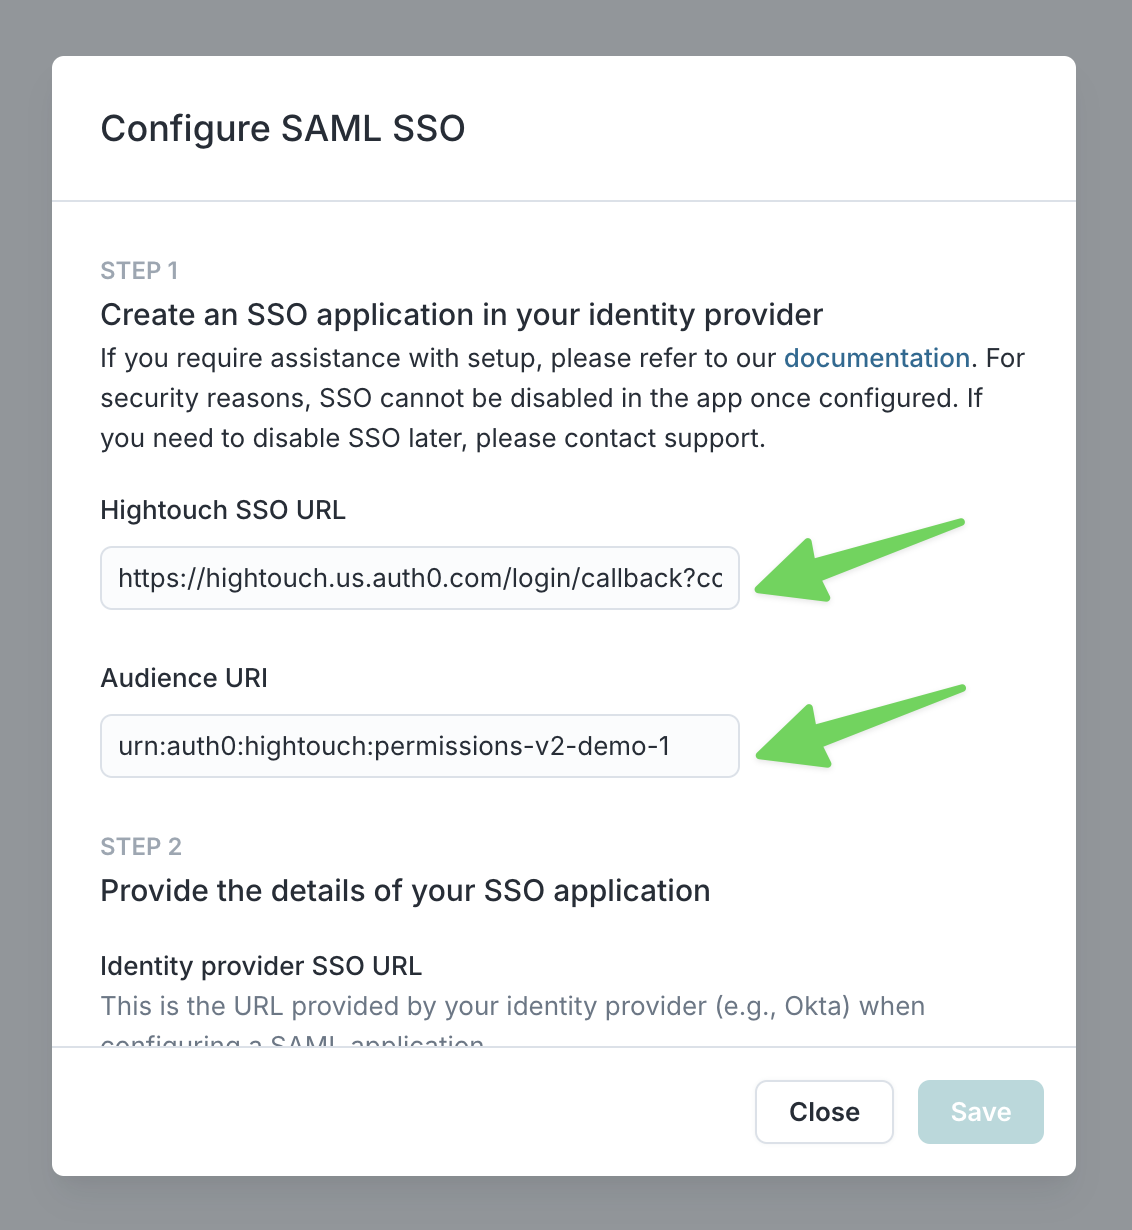Open the documentation link
The image size is (1132, 1230).
coord(876,358)
